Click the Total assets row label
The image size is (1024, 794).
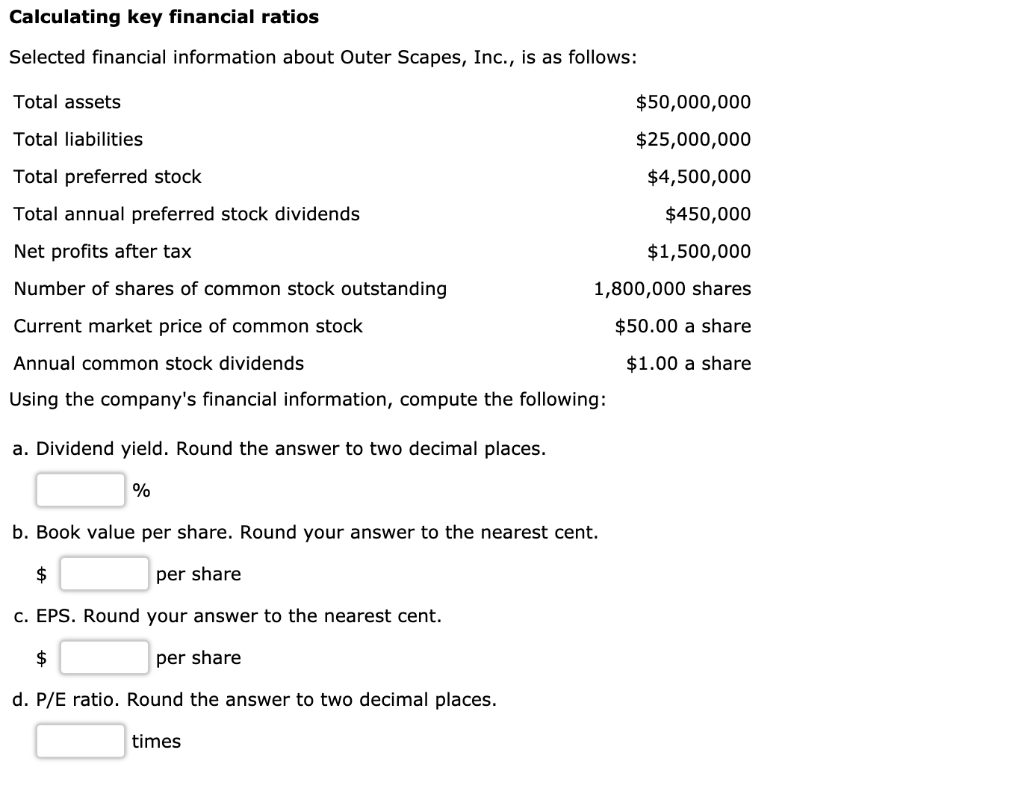coord(65,101)
